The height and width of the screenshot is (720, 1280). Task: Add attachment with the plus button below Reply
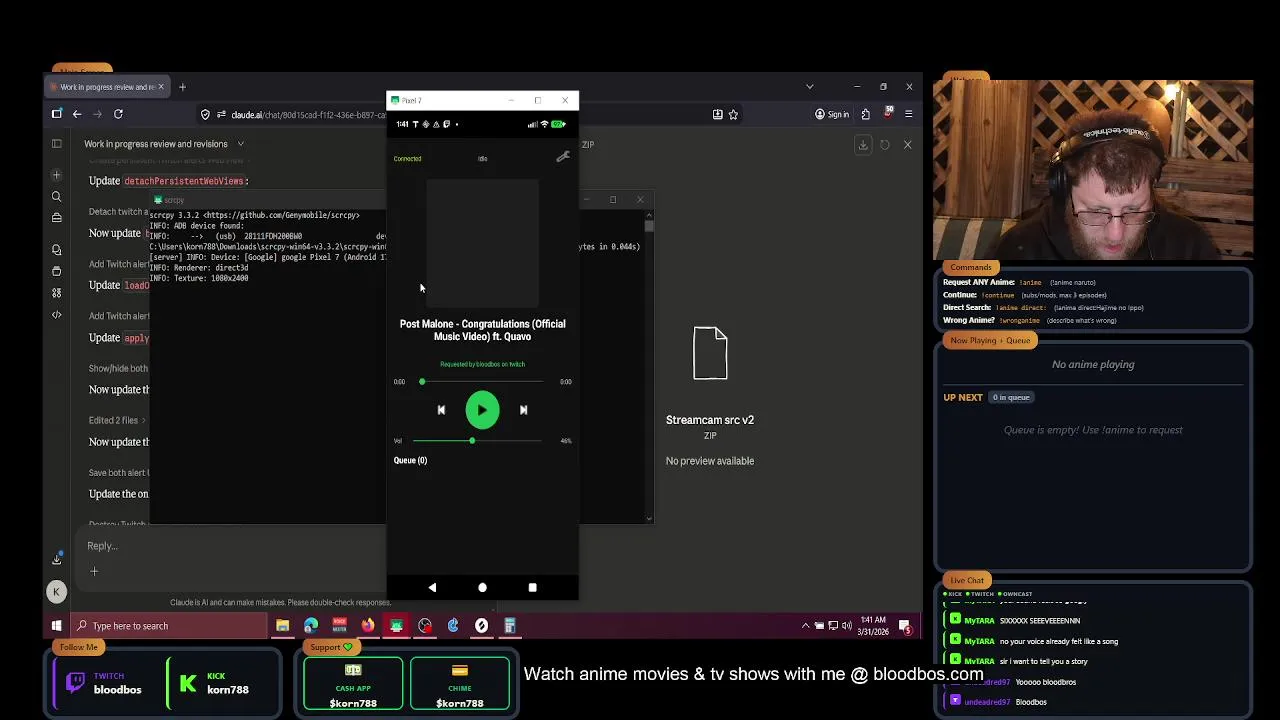[x=94, y=571]
